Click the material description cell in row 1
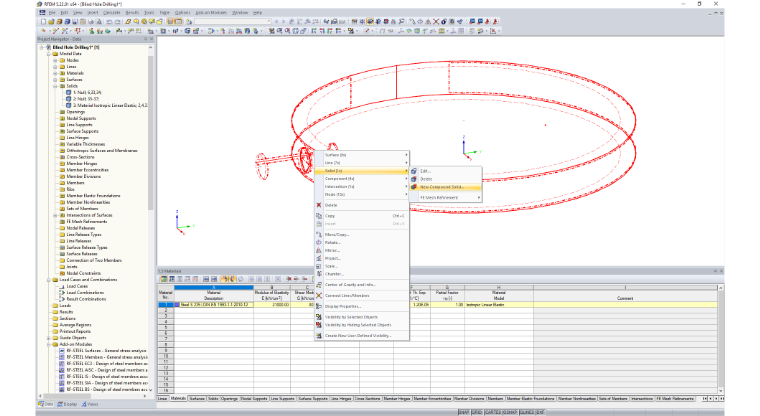Viewport: 760px width, 416px height. (x=214, y=305)
